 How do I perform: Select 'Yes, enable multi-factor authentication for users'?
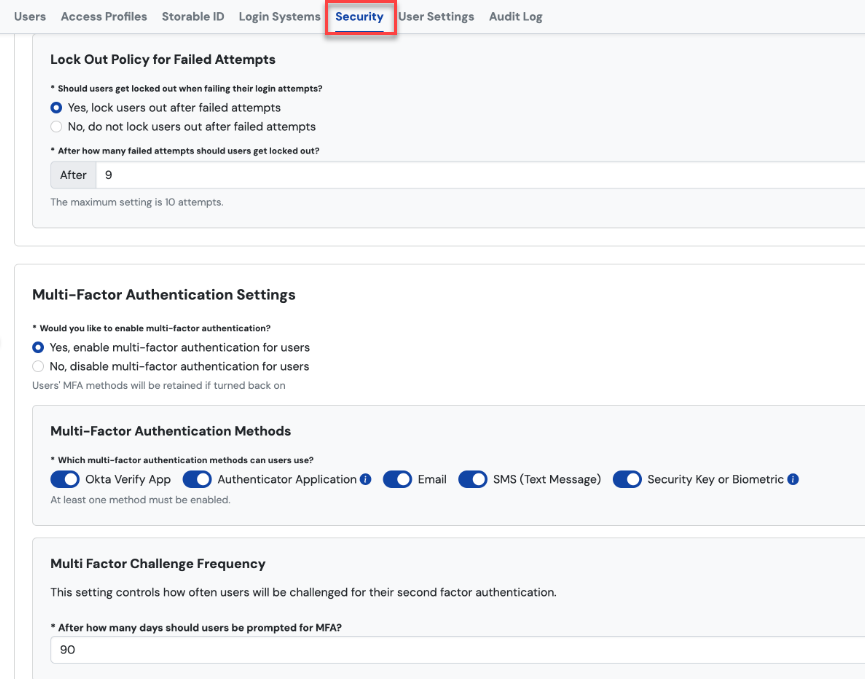[38, 348]
